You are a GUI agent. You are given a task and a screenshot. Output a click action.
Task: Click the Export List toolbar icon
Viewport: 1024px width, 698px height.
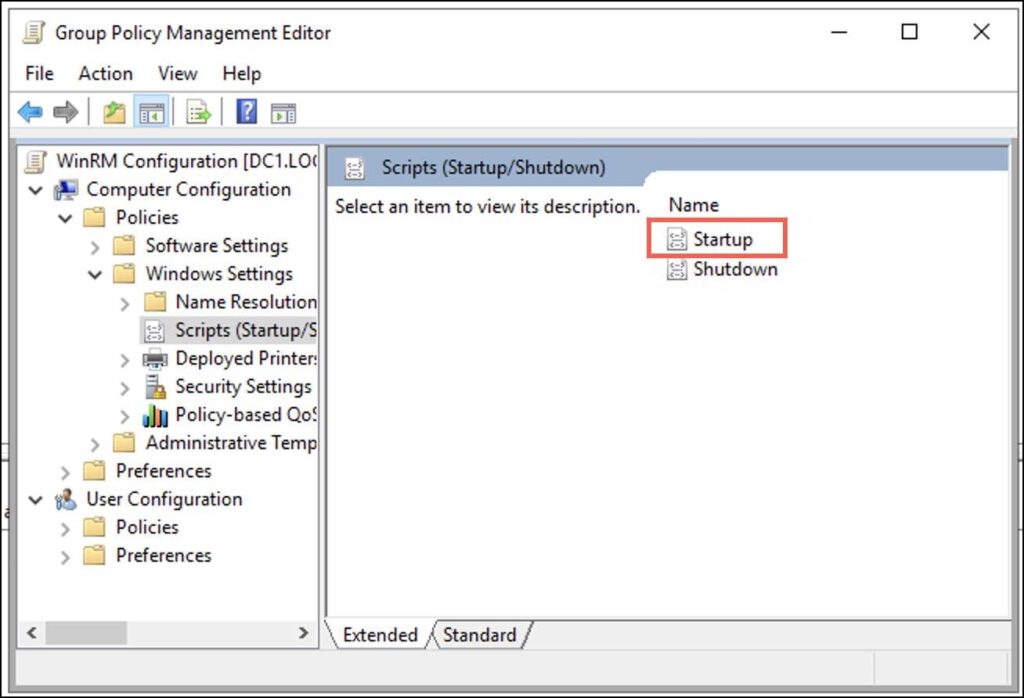(198, 111)
